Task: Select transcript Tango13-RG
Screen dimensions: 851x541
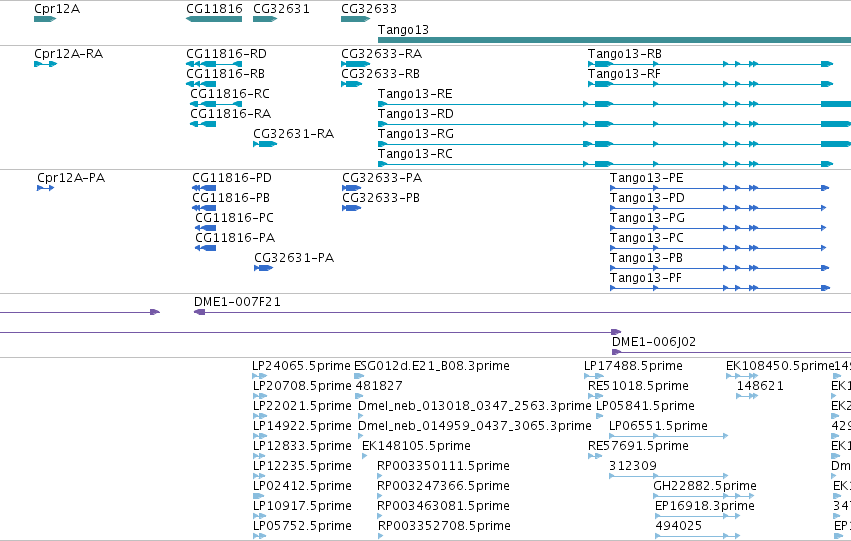Action: (416, 134)
